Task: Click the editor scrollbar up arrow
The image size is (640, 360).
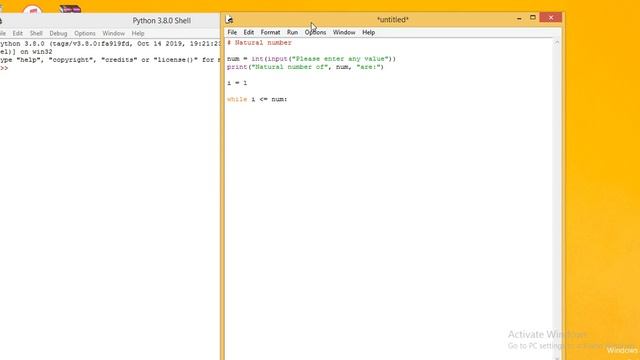Action: (x=557, y=42)
